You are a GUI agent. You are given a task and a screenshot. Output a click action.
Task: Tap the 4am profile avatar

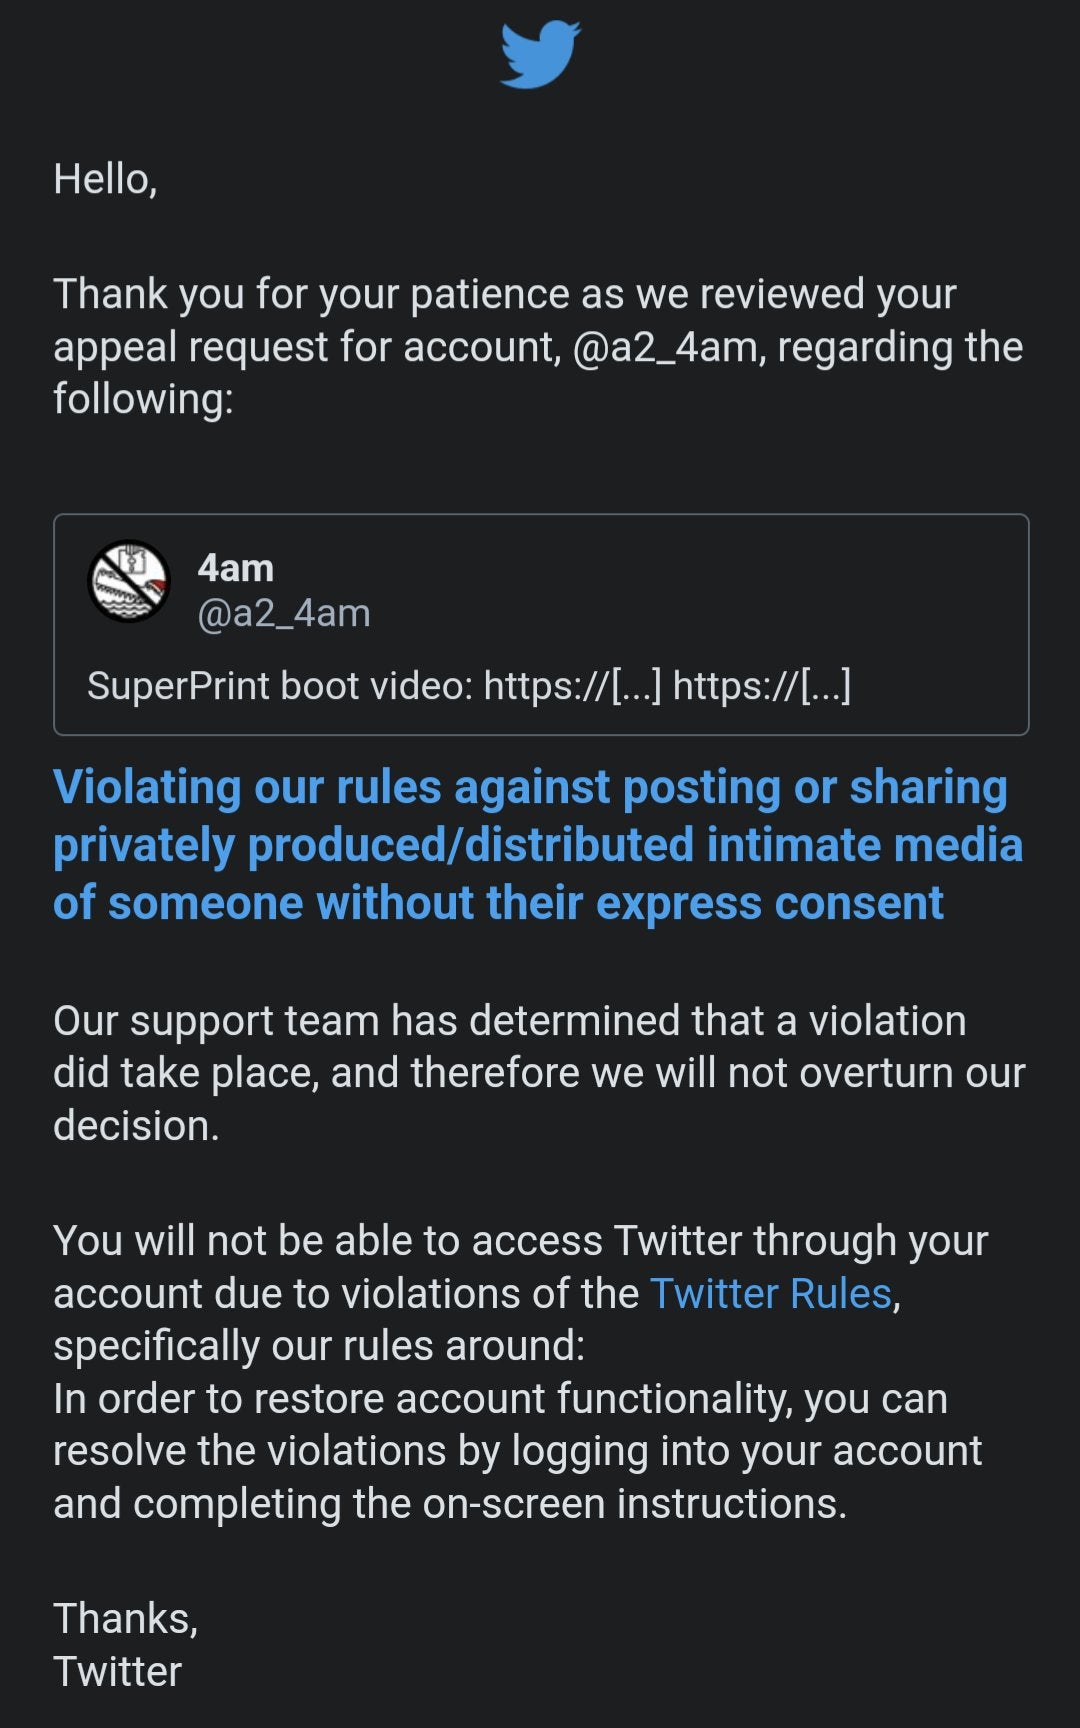click(x=129, y=581)
